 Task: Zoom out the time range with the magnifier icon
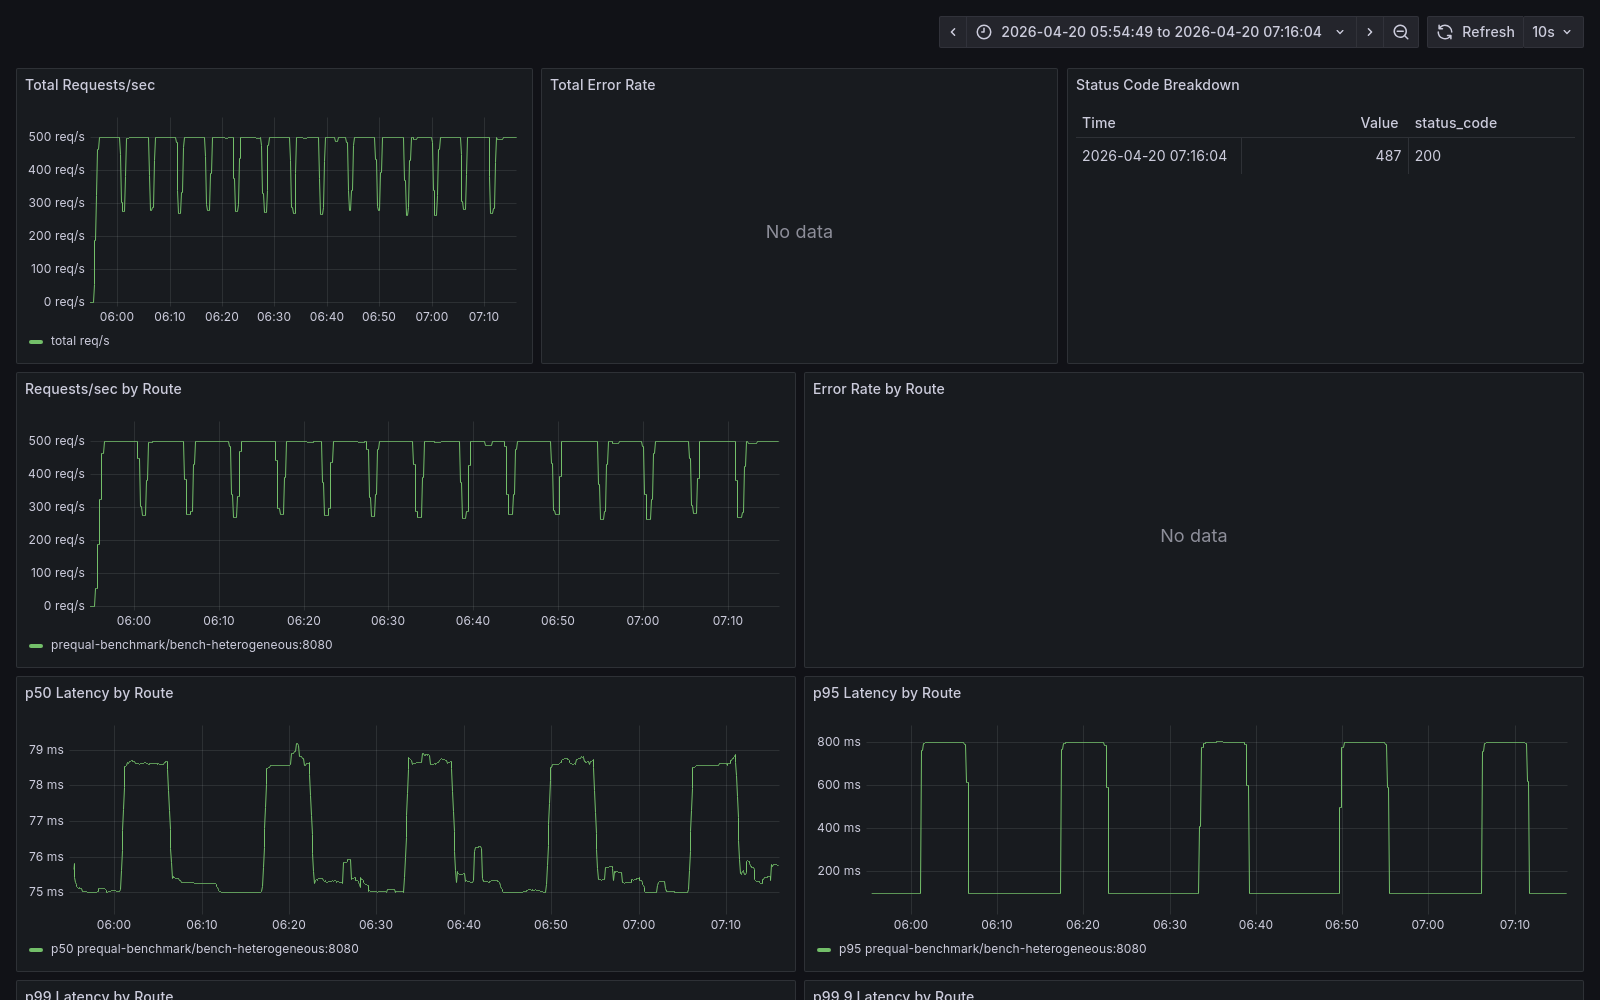pos(1400,31)
